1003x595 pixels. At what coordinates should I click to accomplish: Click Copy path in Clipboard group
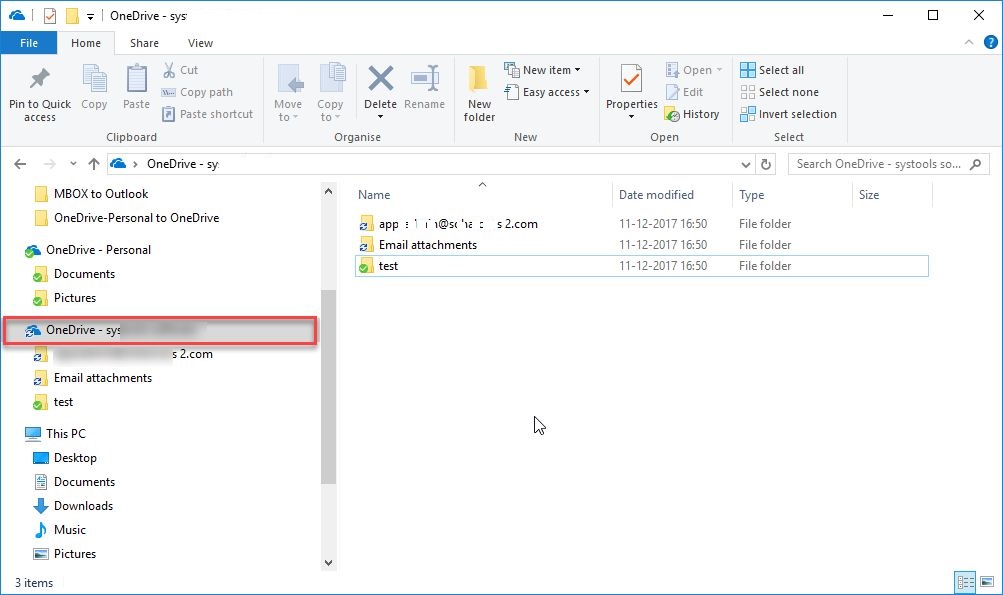coord(197,92)
